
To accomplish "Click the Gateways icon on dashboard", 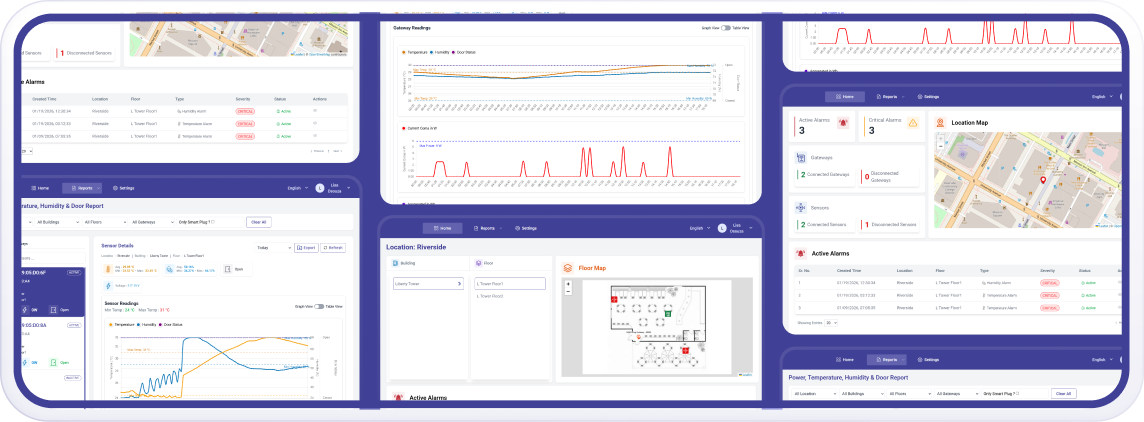I will coord(801,157).
